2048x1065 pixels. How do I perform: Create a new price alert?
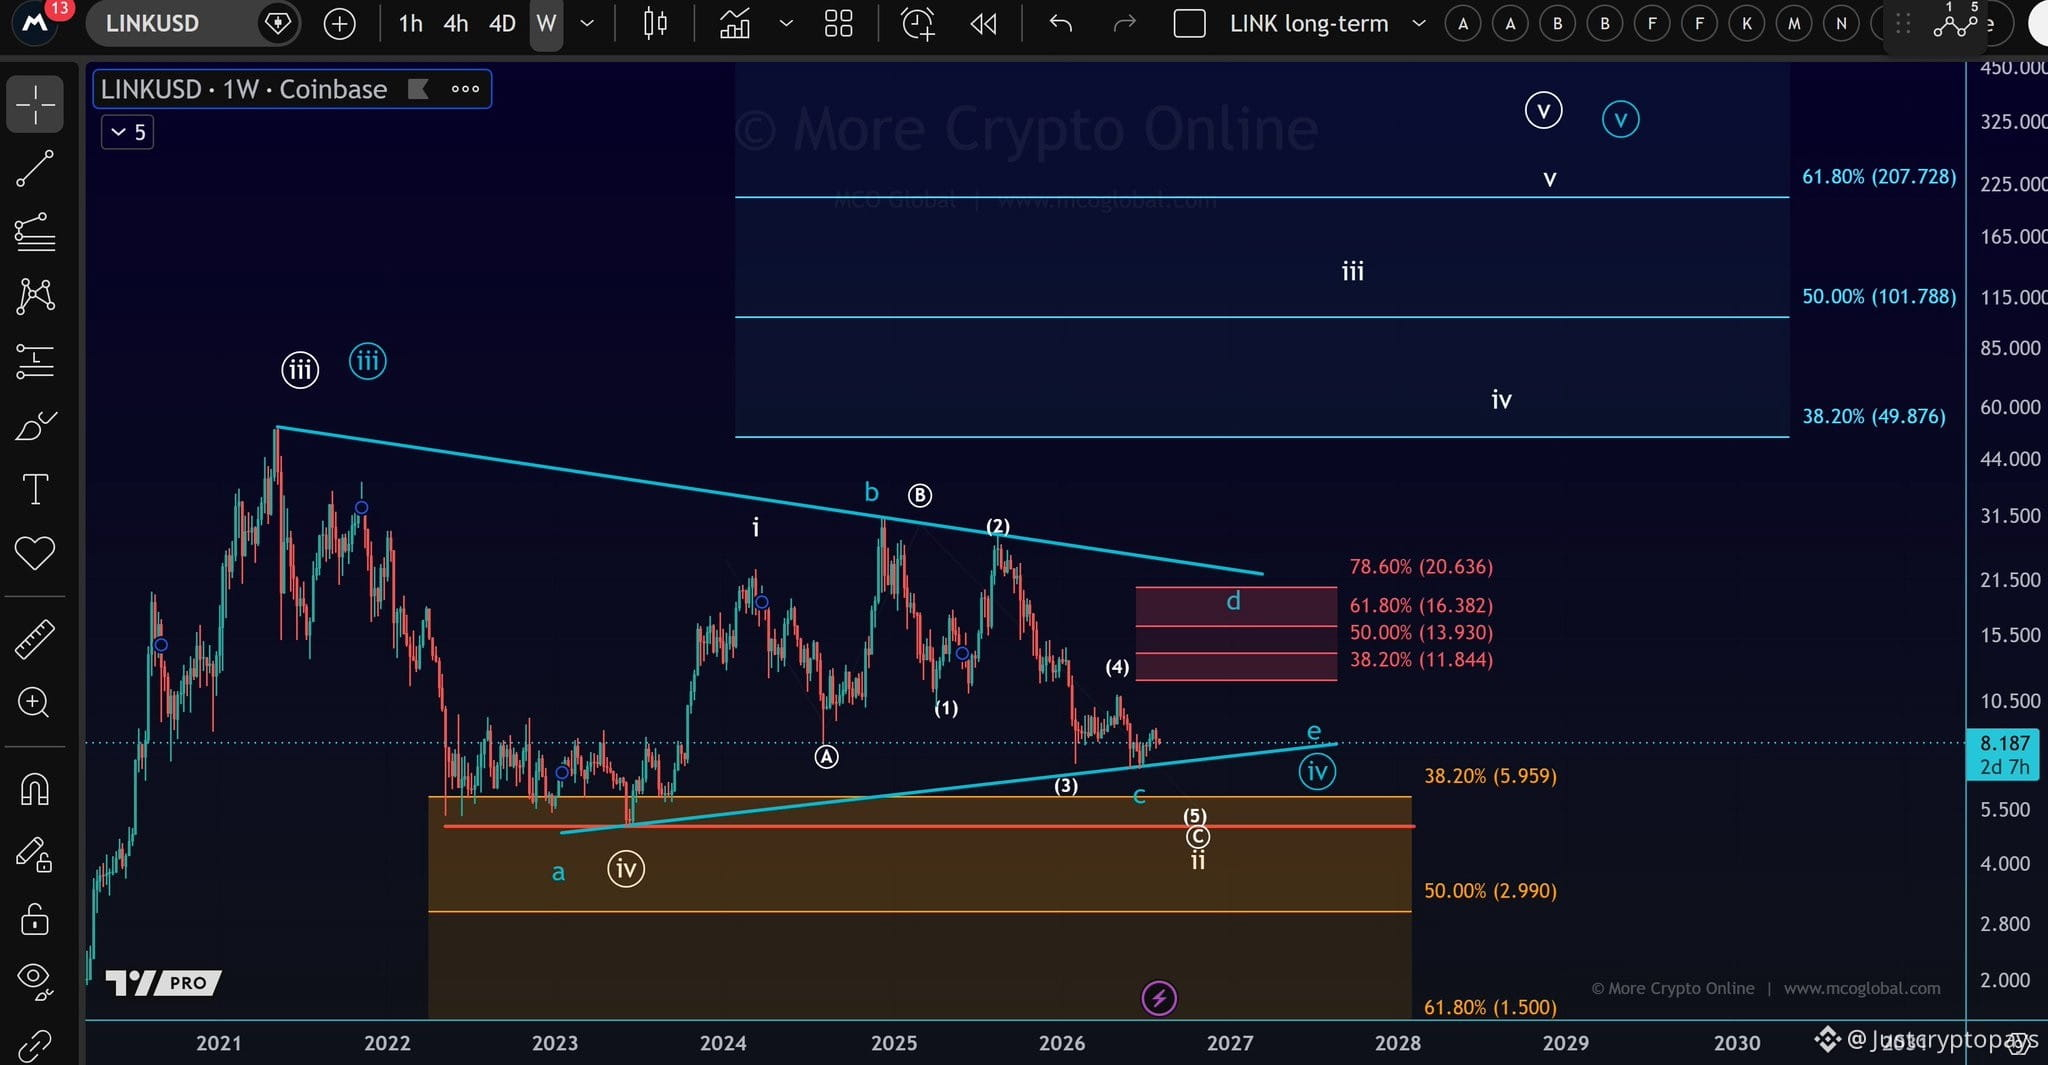click(917, 24)
